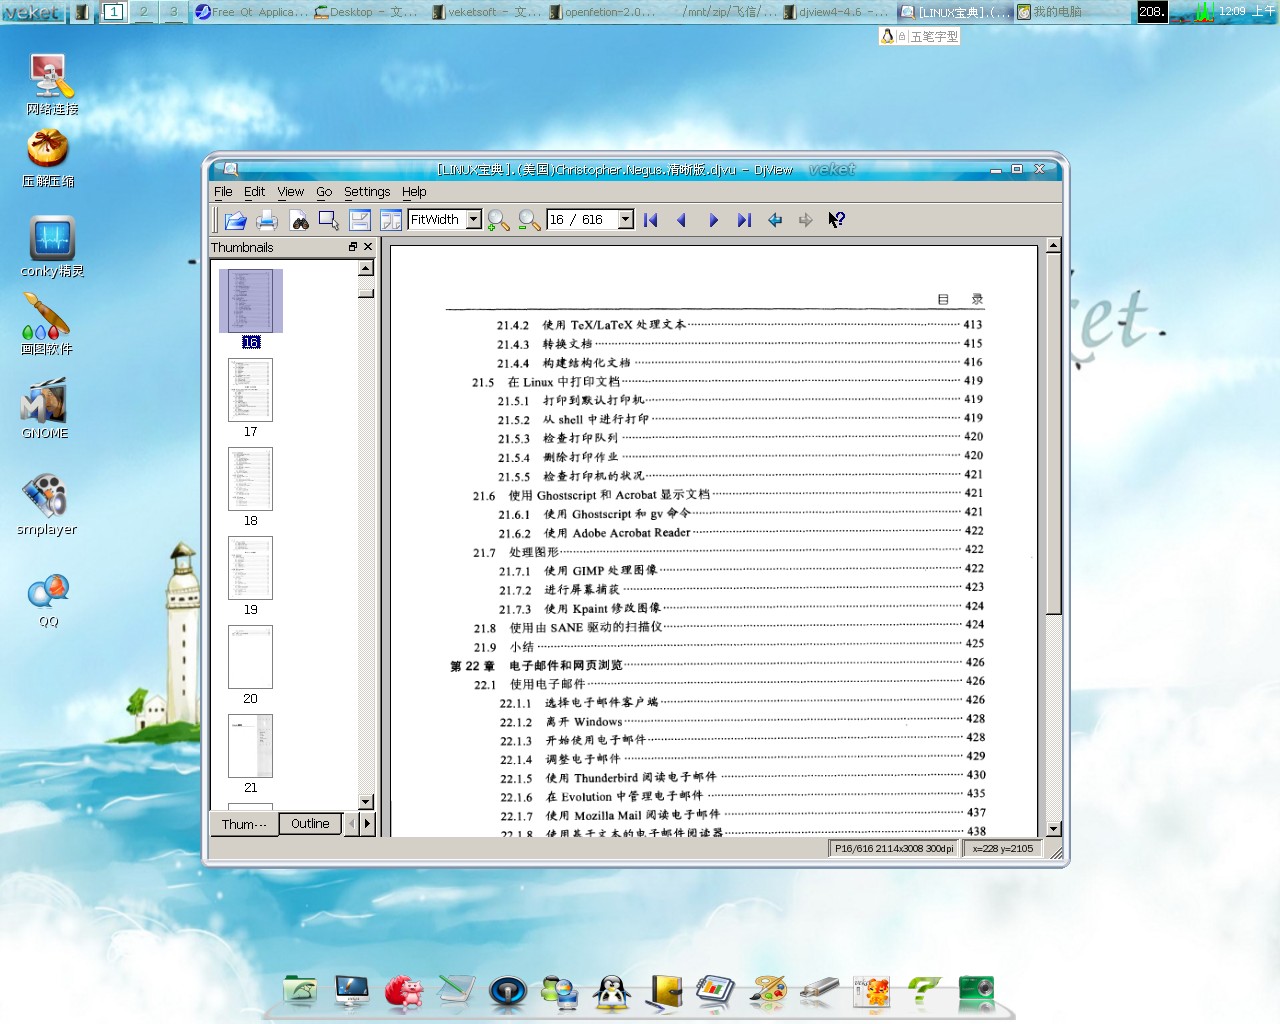The height and width of the screenshot is (1024, 1280).
Task: Navigate forward with the gray forward arrow
Action: [806, 220]
